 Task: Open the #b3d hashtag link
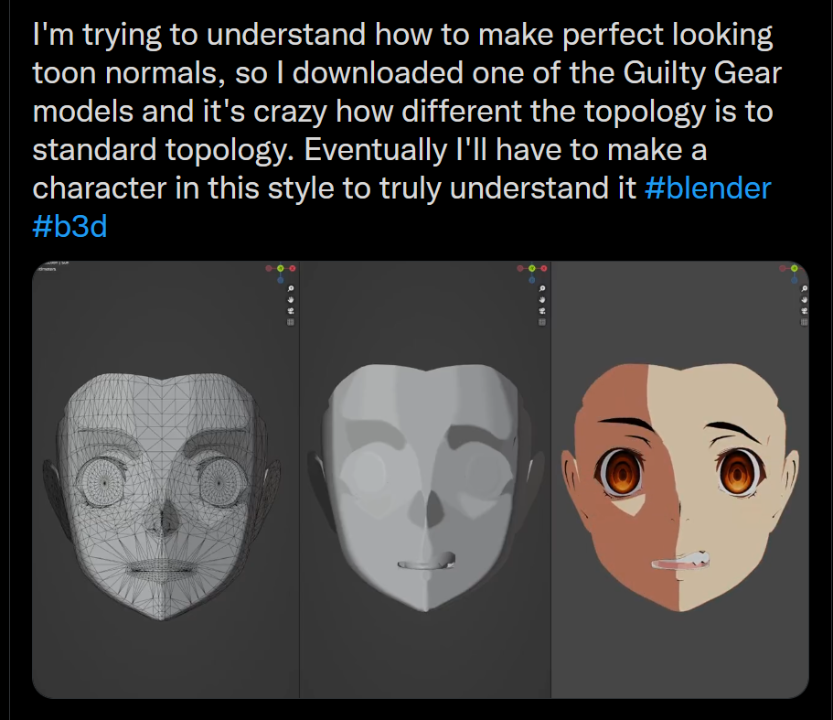[70, 227]
